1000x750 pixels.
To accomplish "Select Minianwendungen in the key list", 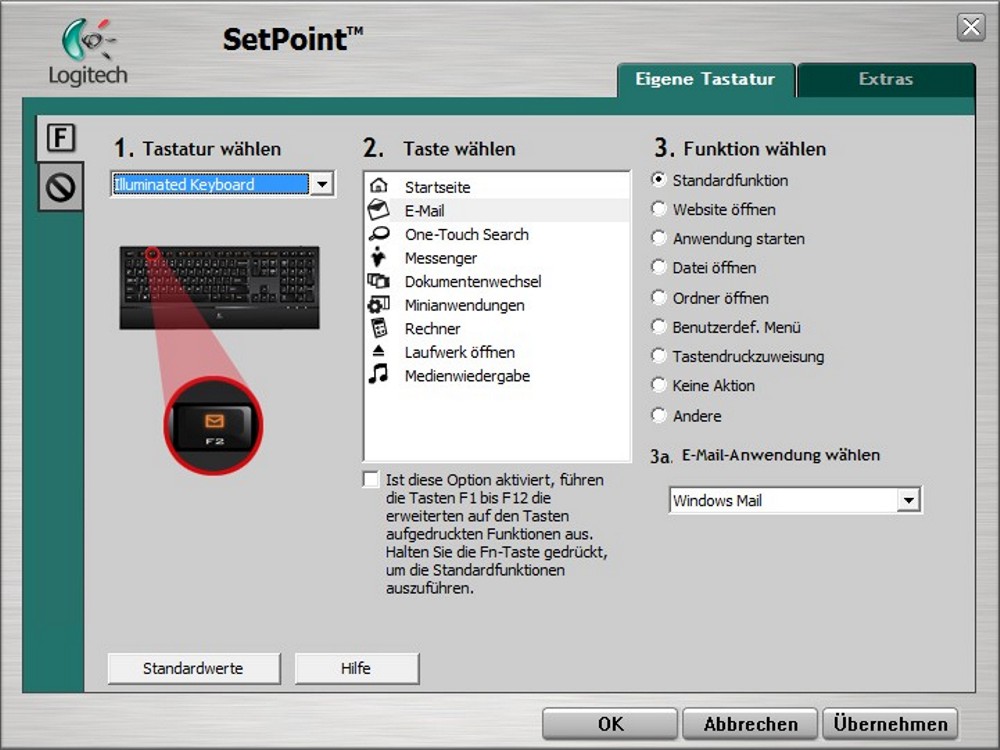I will (x=497, y=305).
